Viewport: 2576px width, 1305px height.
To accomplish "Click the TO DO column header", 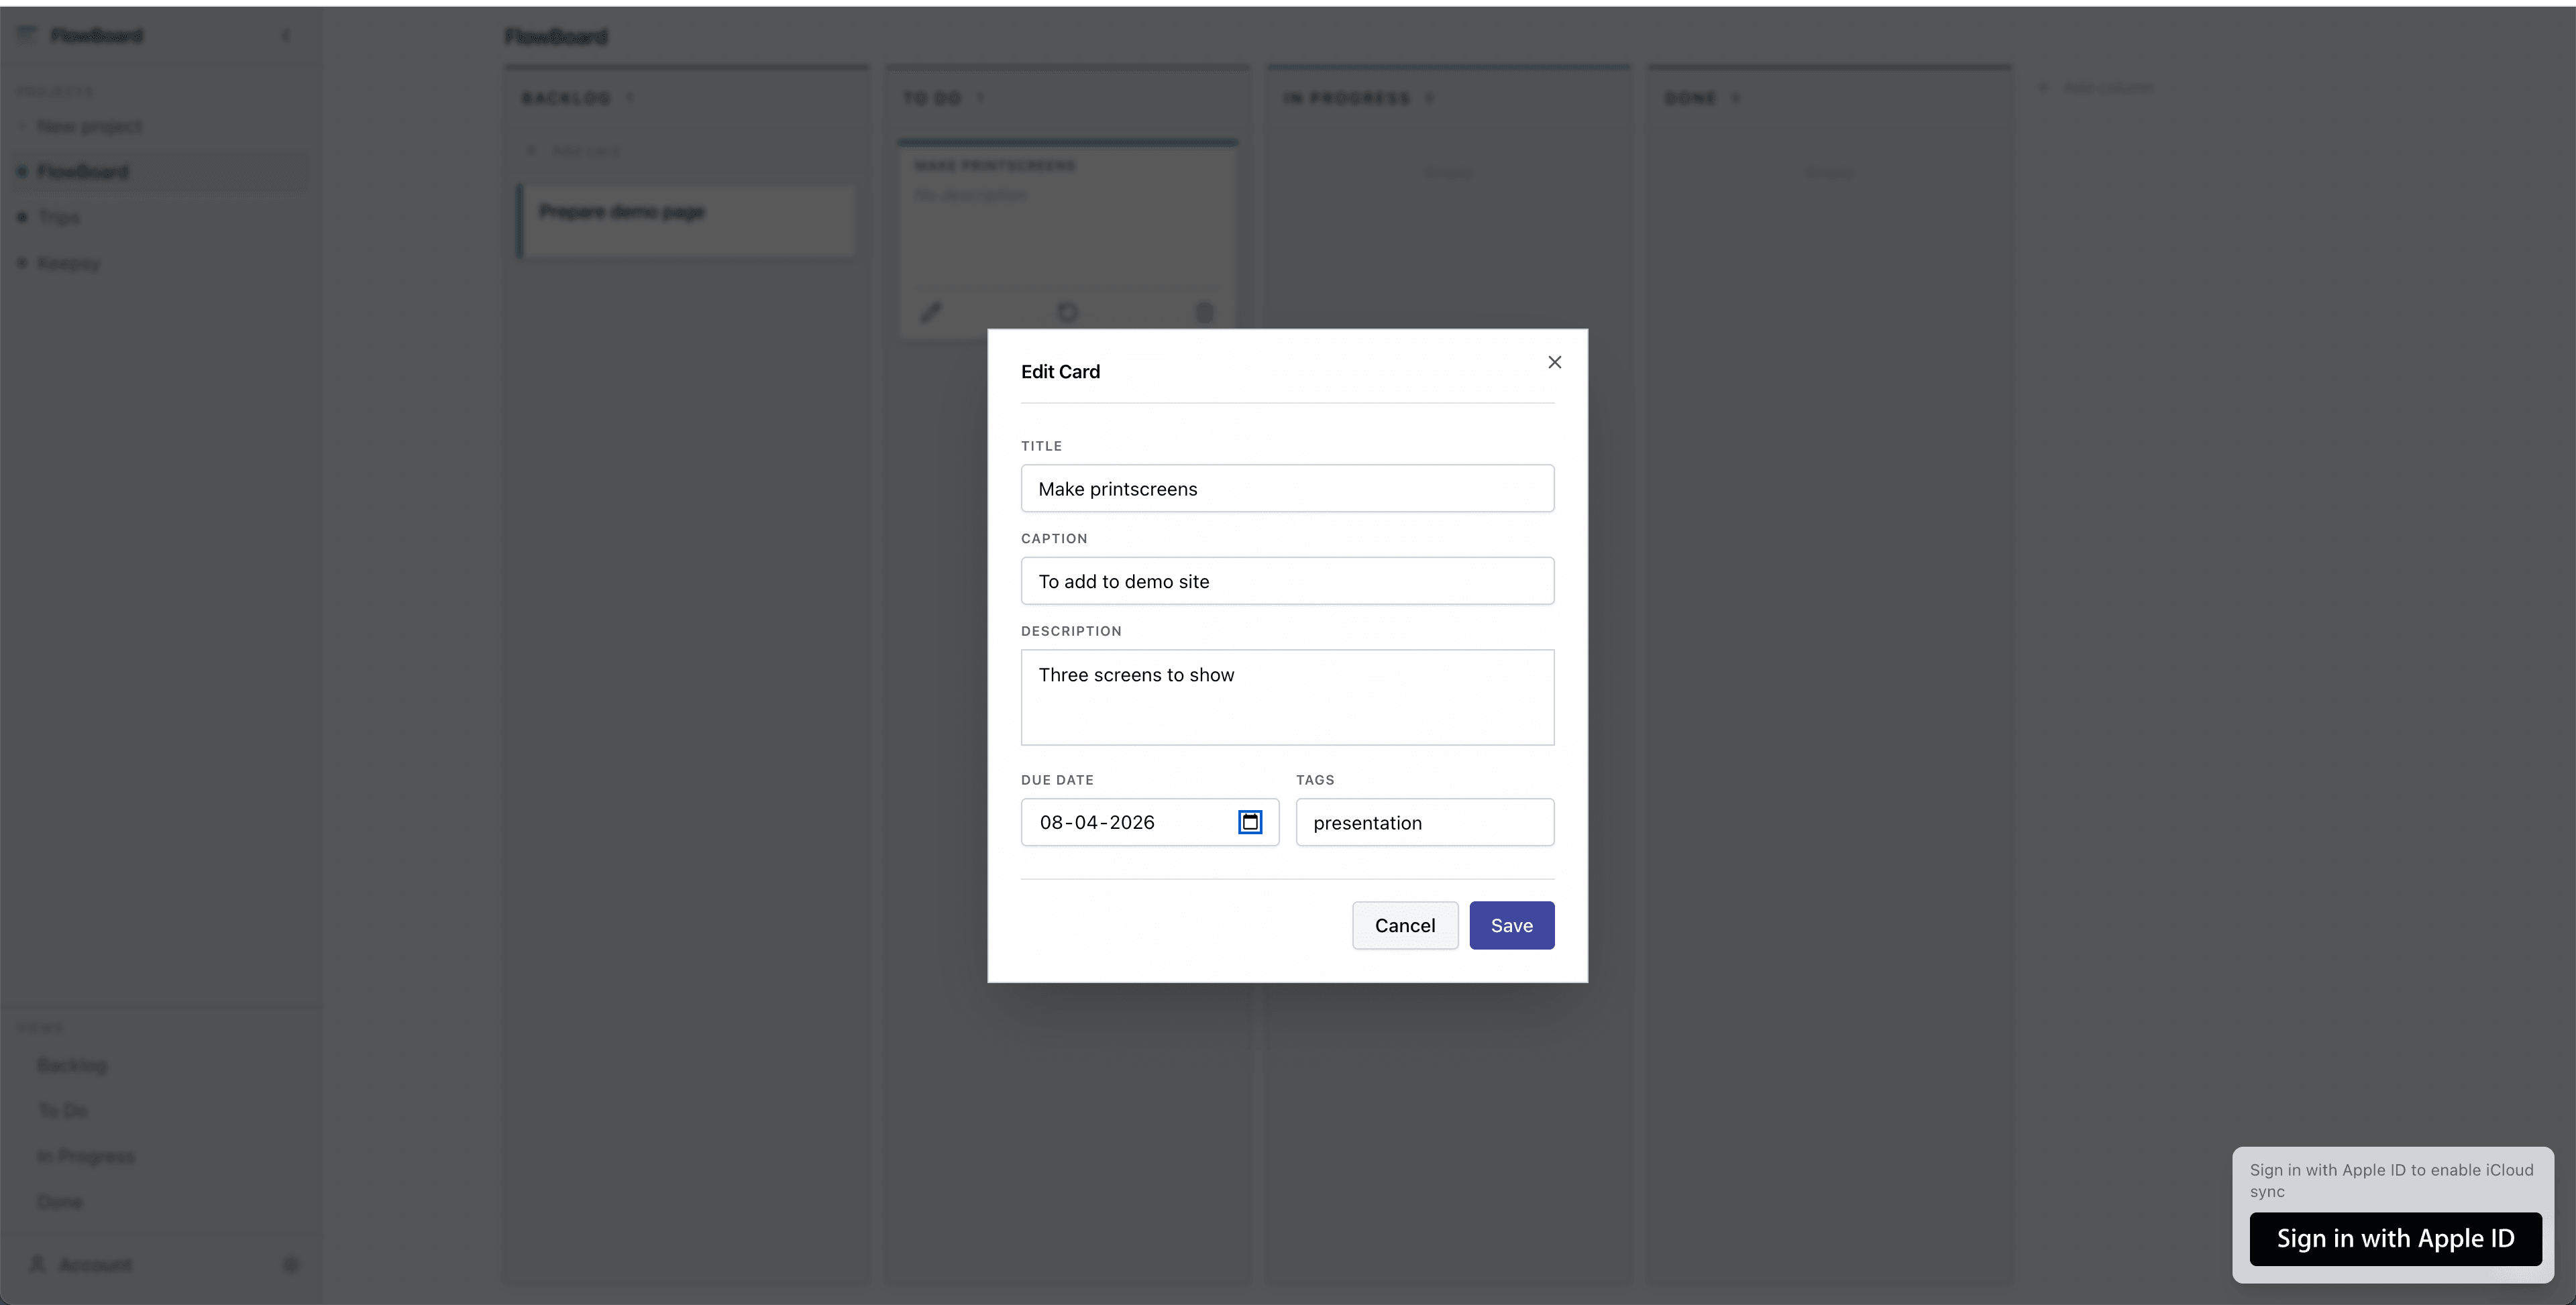I will click(x=932, y=98).
